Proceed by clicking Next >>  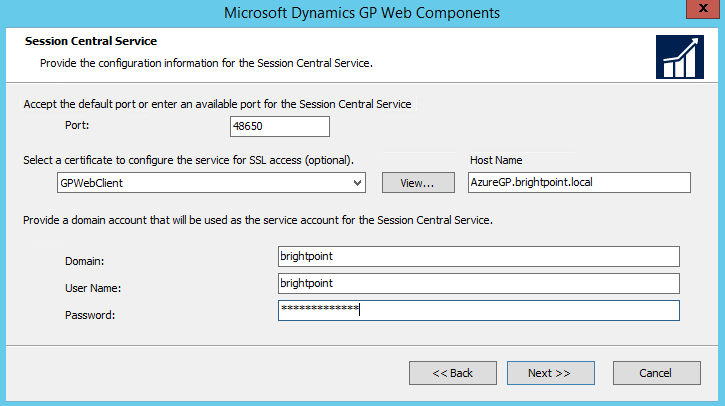coord(549,373)
